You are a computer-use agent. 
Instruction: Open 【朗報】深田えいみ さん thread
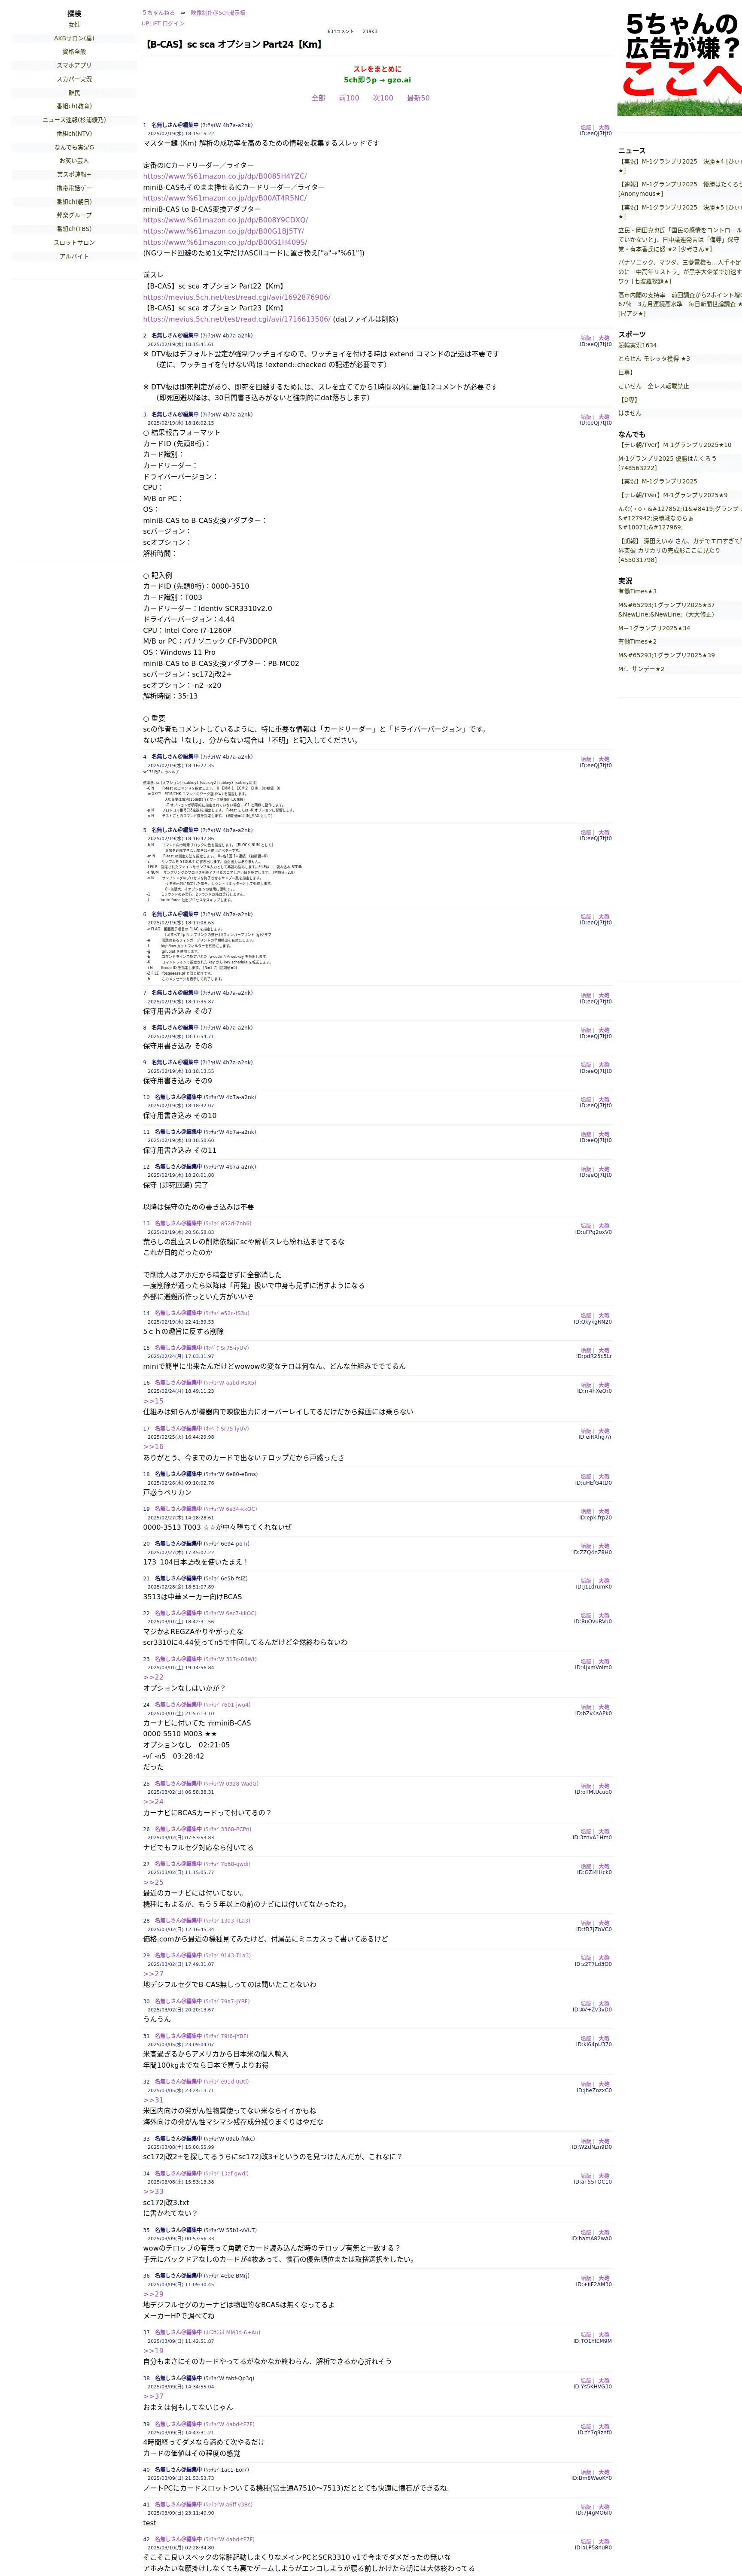click(x=680, y=550)
